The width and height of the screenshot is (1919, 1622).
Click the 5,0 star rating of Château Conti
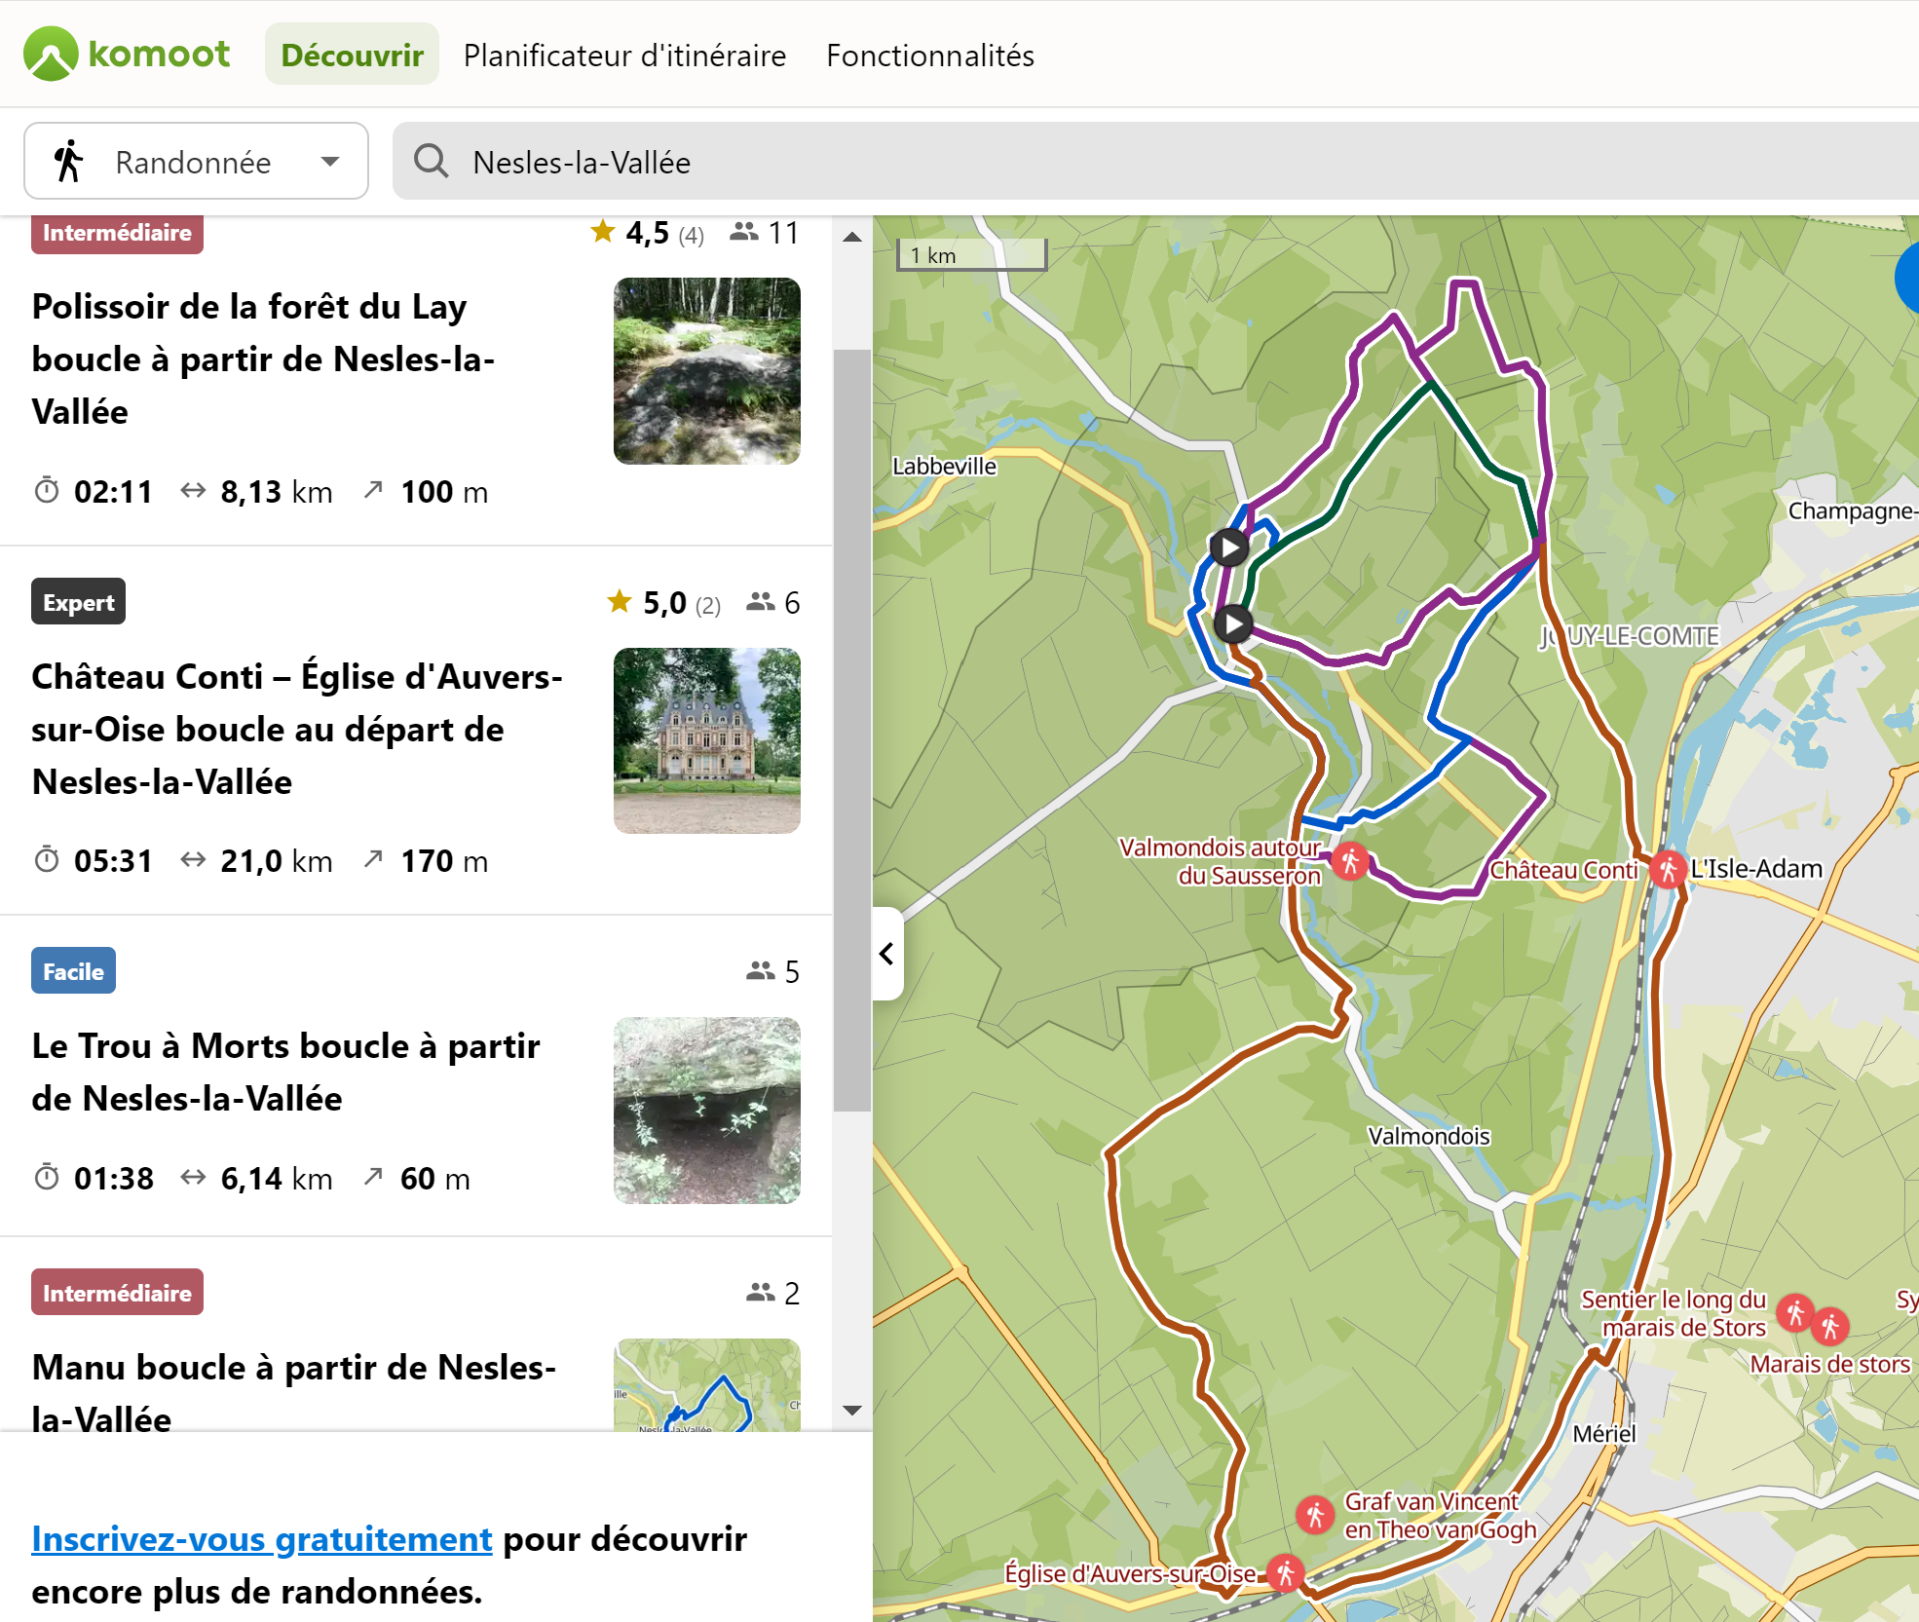point(664,602)
